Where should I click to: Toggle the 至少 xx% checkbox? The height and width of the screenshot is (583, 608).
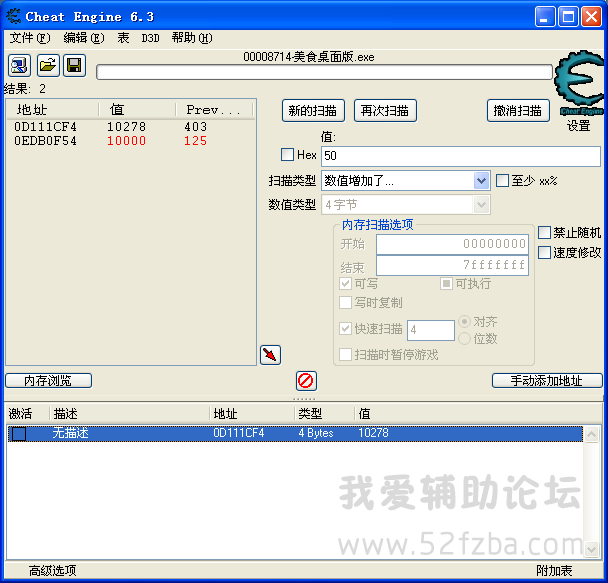[503, 181]
